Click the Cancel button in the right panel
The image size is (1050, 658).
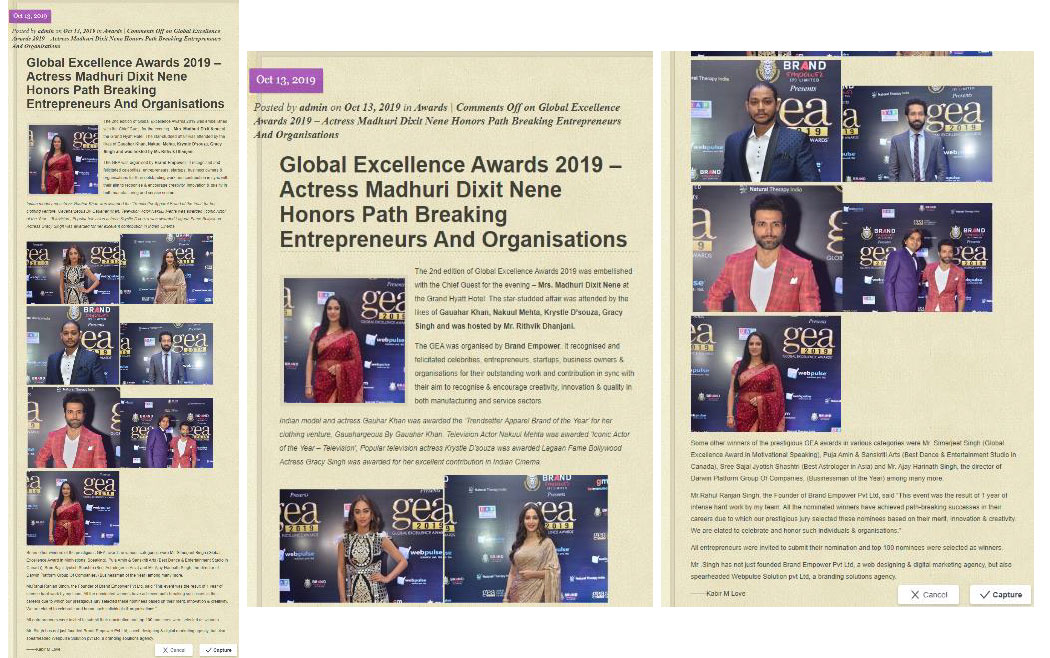coord(928,594)
